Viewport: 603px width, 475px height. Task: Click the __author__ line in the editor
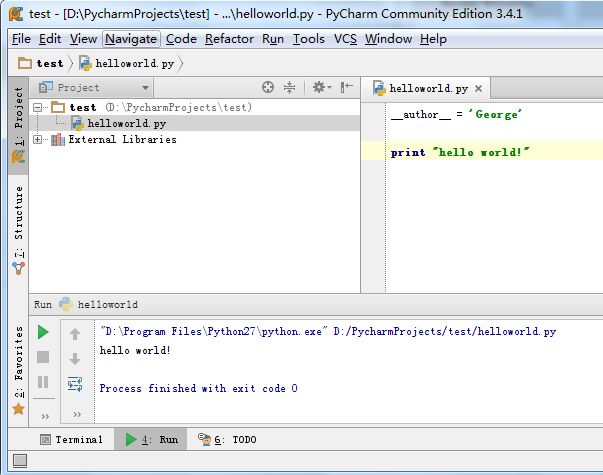point(456,114)
